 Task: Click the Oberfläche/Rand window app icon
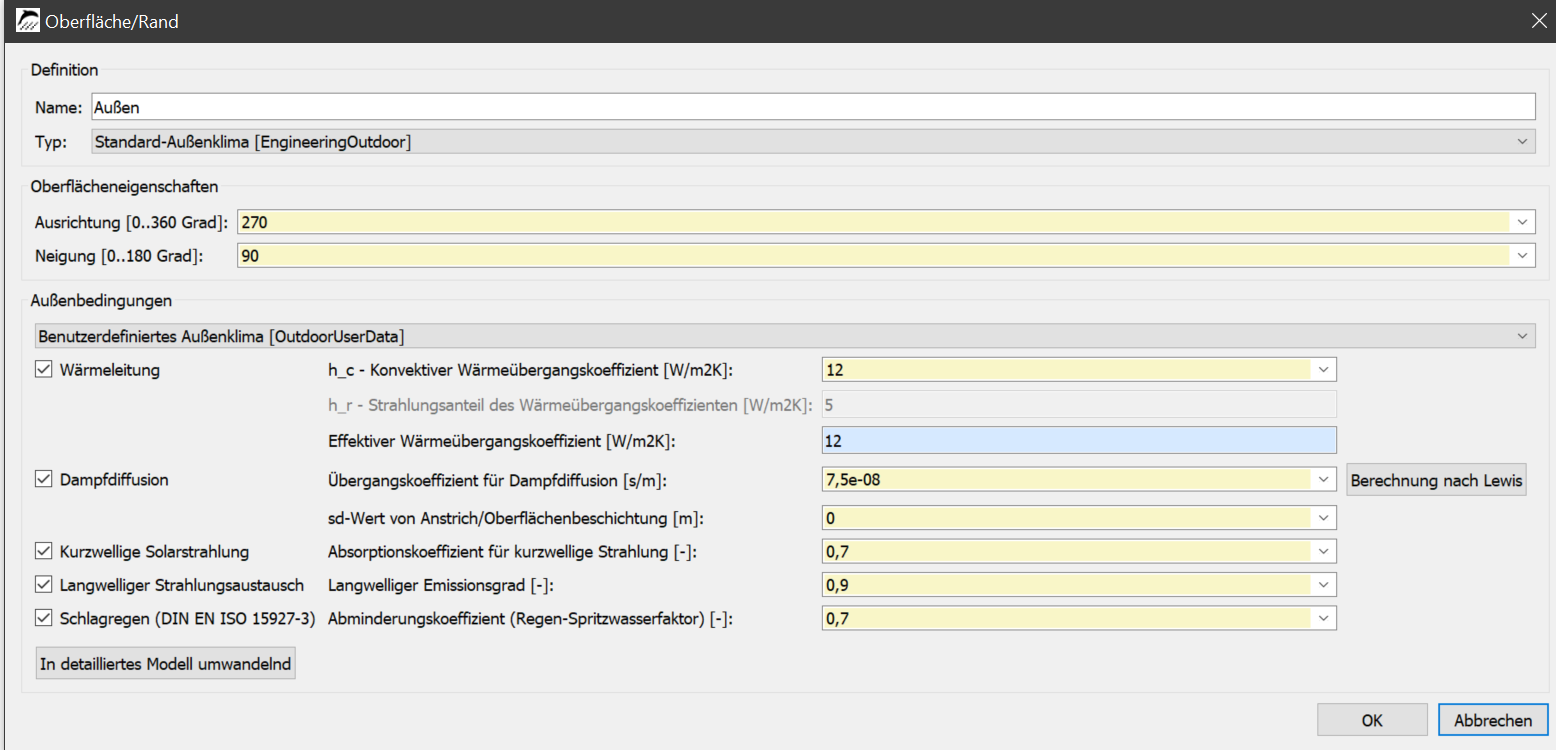pyautogui.click(x=28, y=20)
